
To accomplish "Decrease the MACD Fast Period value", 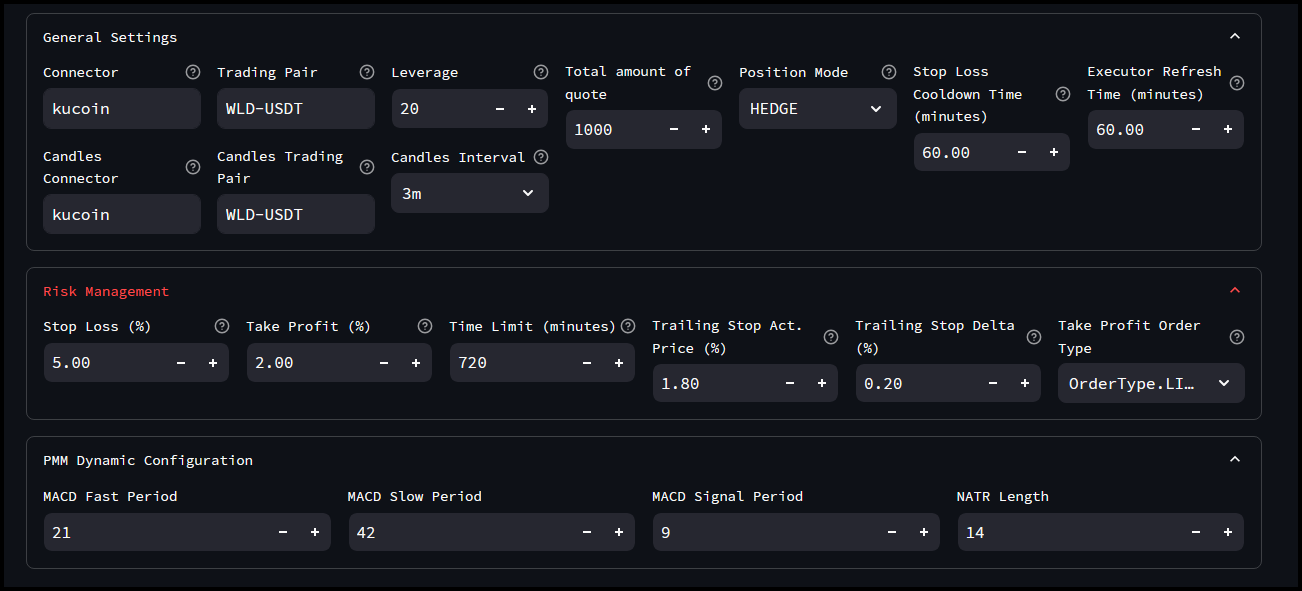I will tap(282, 532).
